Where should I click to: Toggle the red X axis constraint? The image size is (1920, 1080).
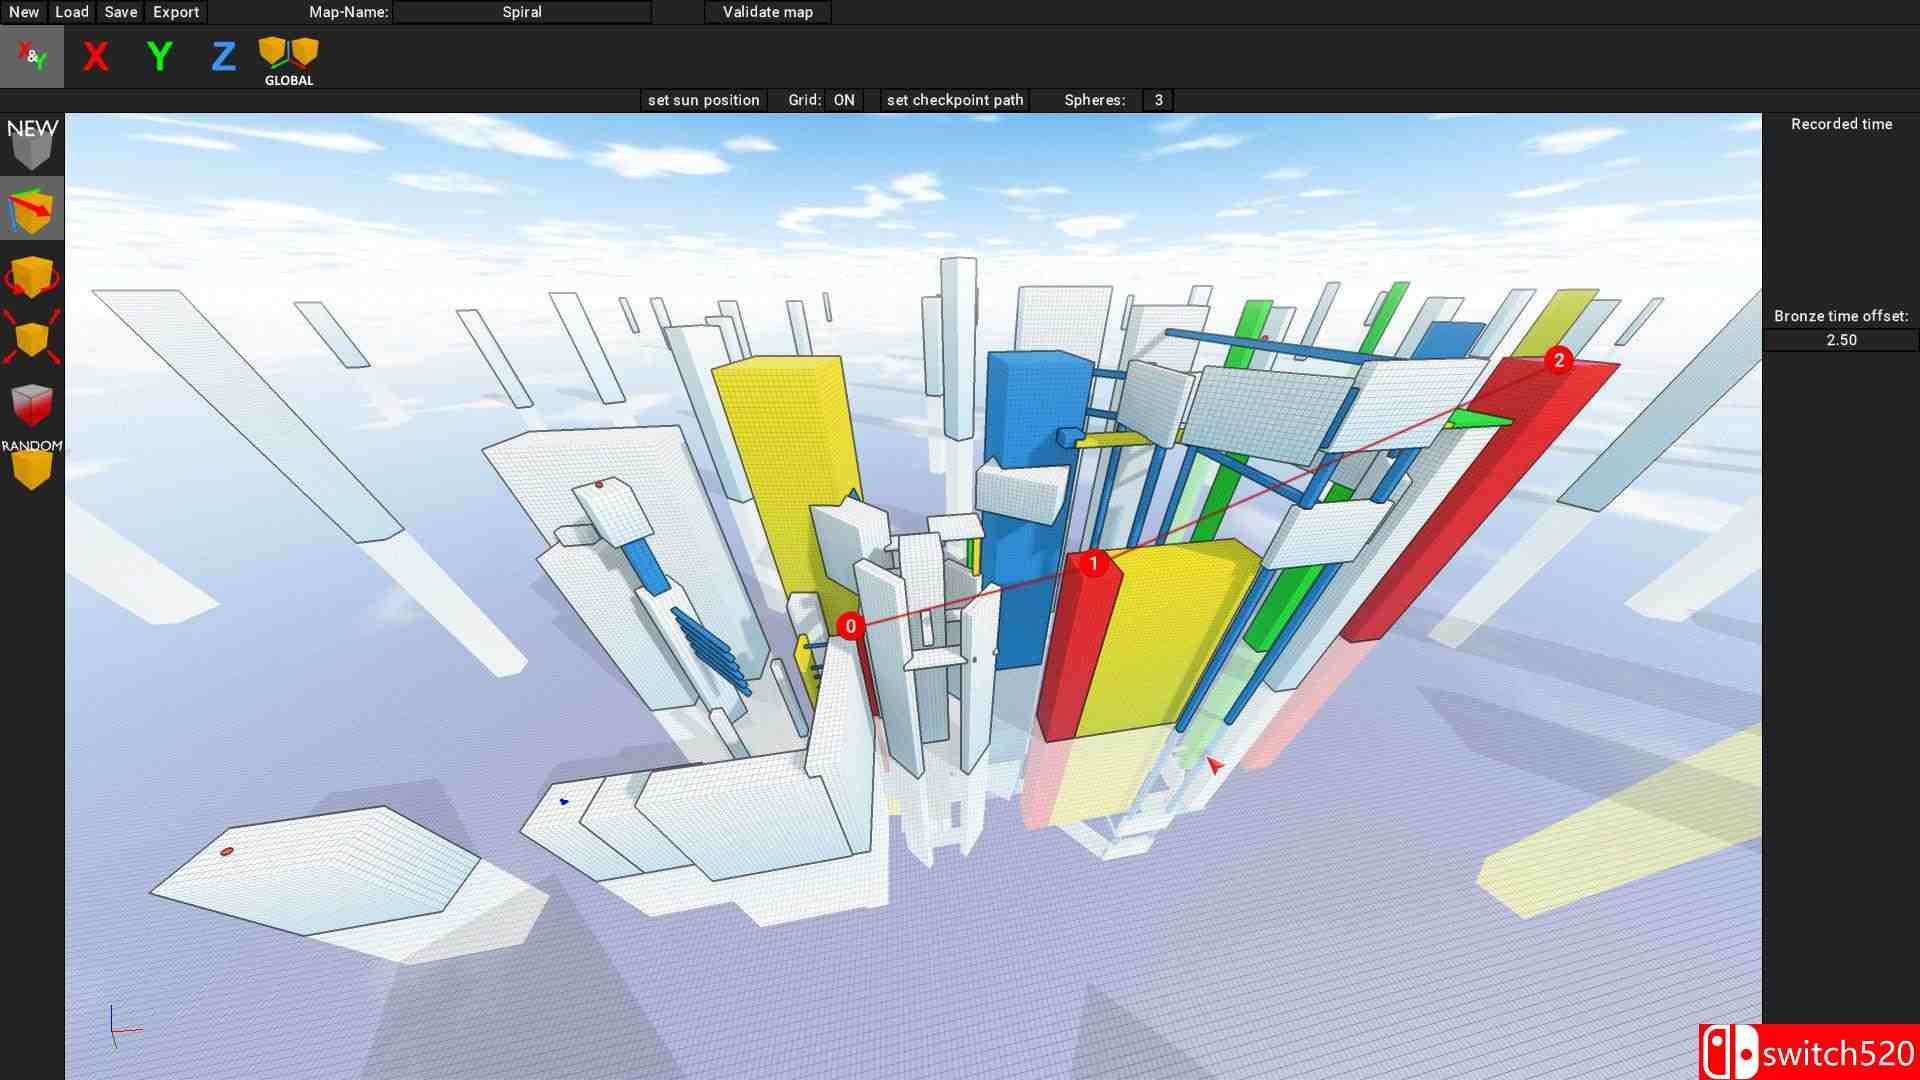point(96,57)
